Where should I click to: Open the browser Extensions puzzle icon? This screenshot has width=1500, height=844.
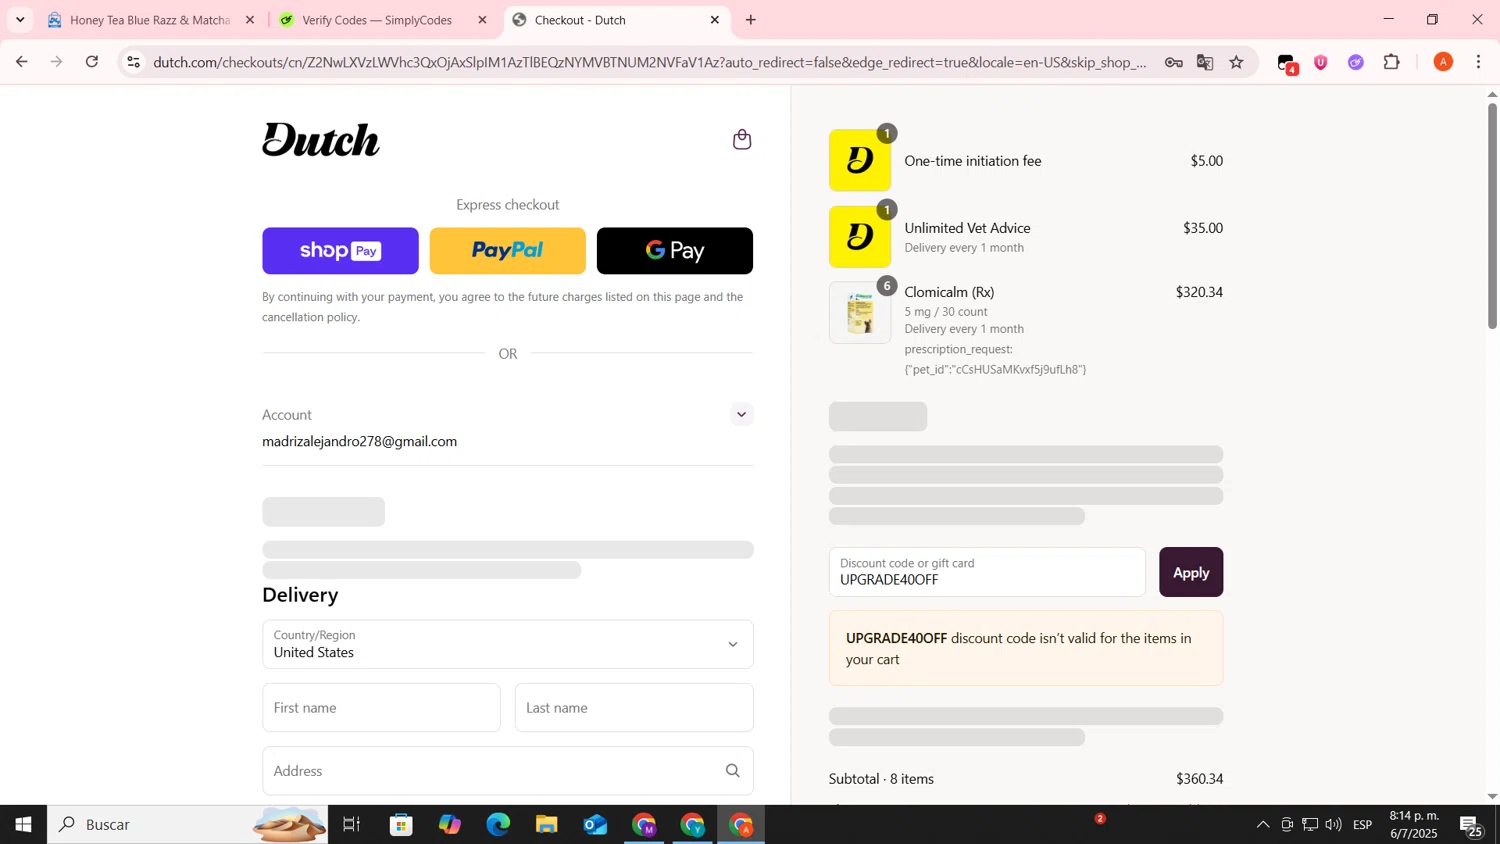click(1392, 62)
